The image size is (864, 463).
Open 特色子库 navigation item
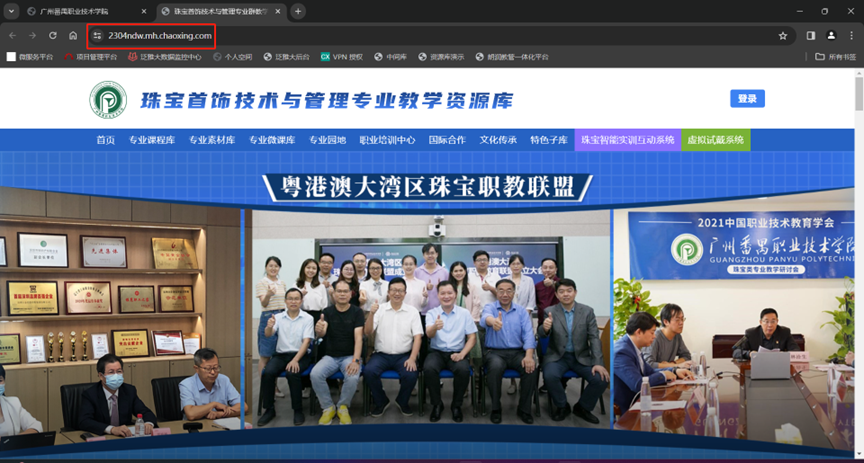[x=549, y=140]
